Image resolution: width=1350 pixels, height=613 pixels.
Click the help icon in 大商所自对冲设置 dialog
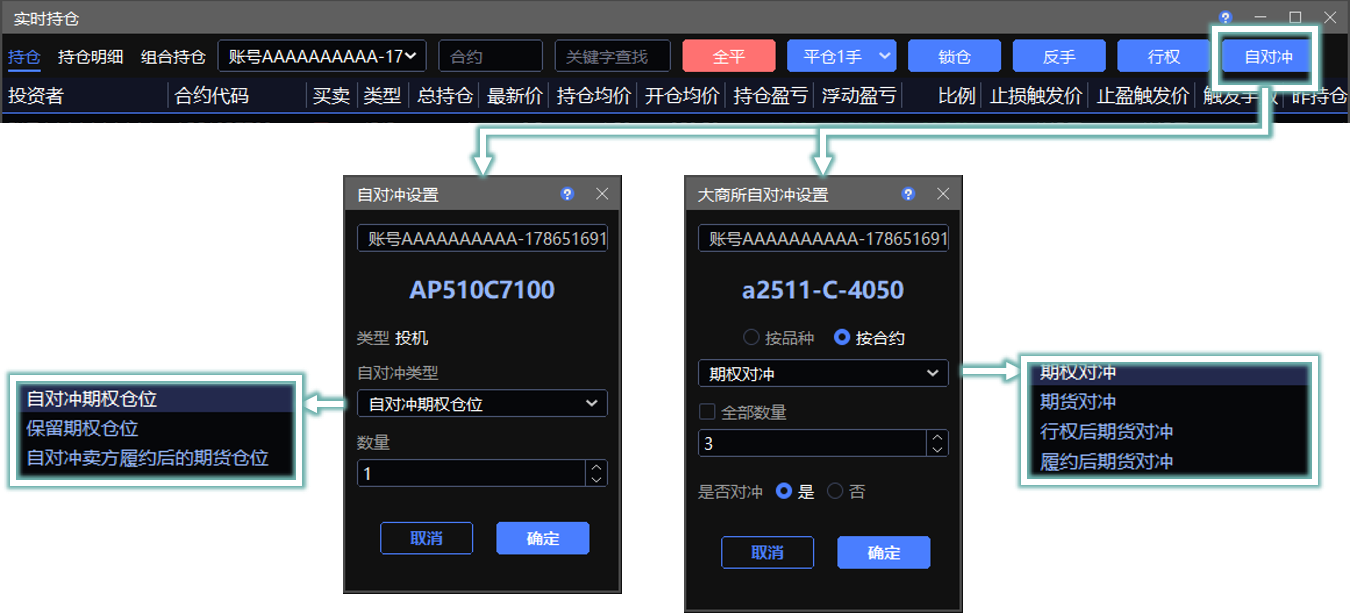(909, 194)
